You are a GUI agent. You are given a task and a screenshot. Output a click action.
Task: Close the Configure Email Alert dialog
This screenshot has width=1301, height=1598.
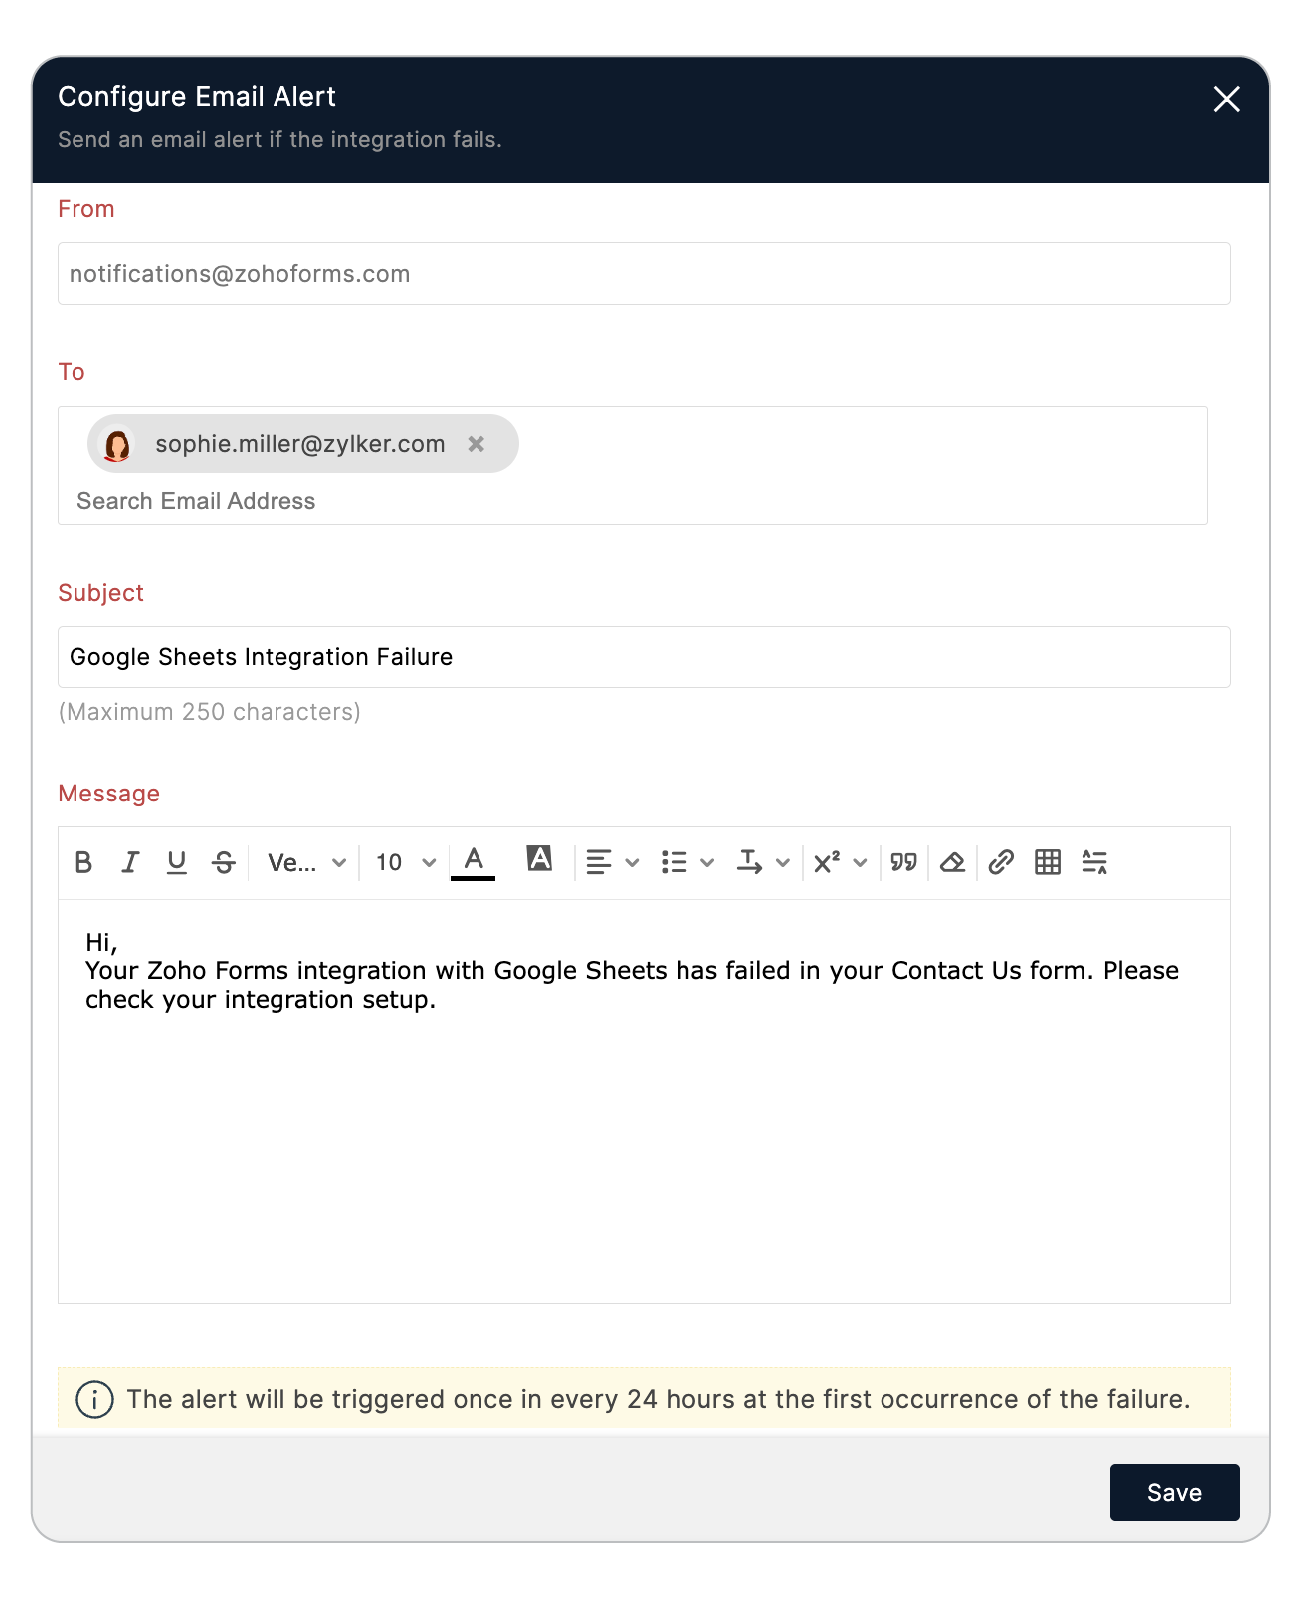coord(1227,99)
